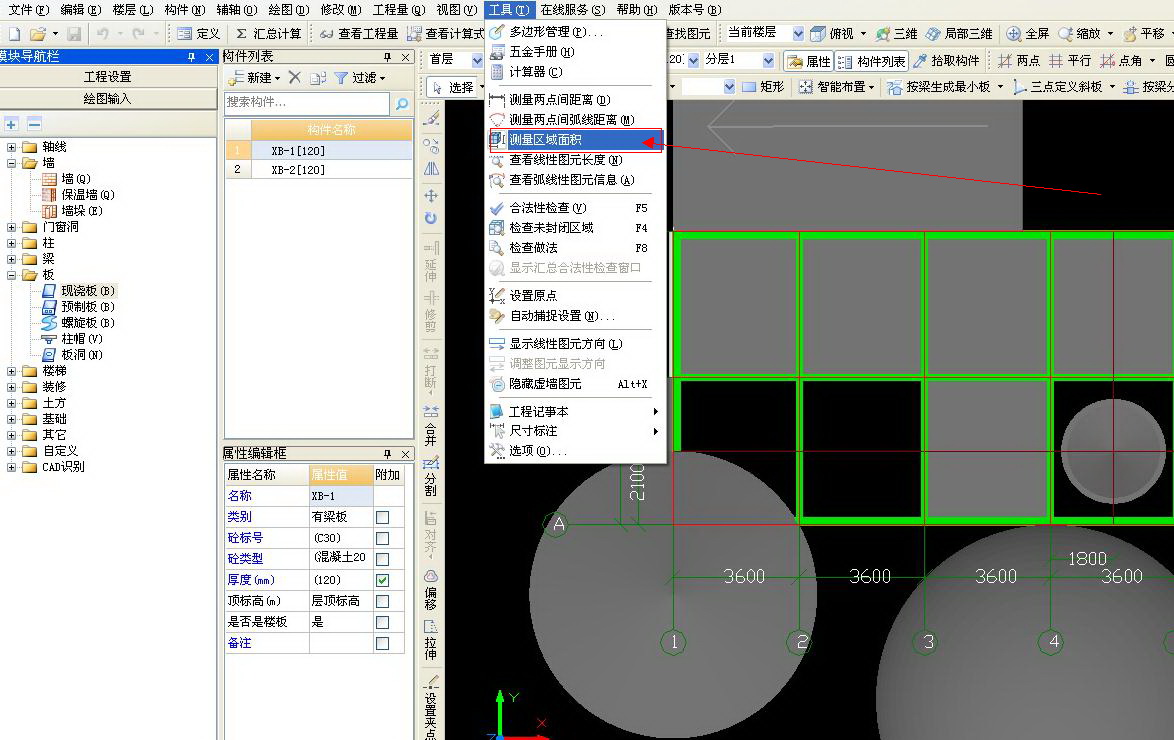Click the delete X icon in component list

(295, 78)
